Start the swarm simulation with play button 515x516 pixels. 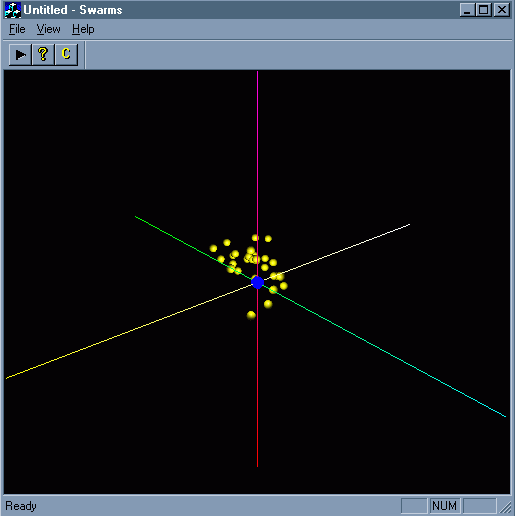[20, 54]
